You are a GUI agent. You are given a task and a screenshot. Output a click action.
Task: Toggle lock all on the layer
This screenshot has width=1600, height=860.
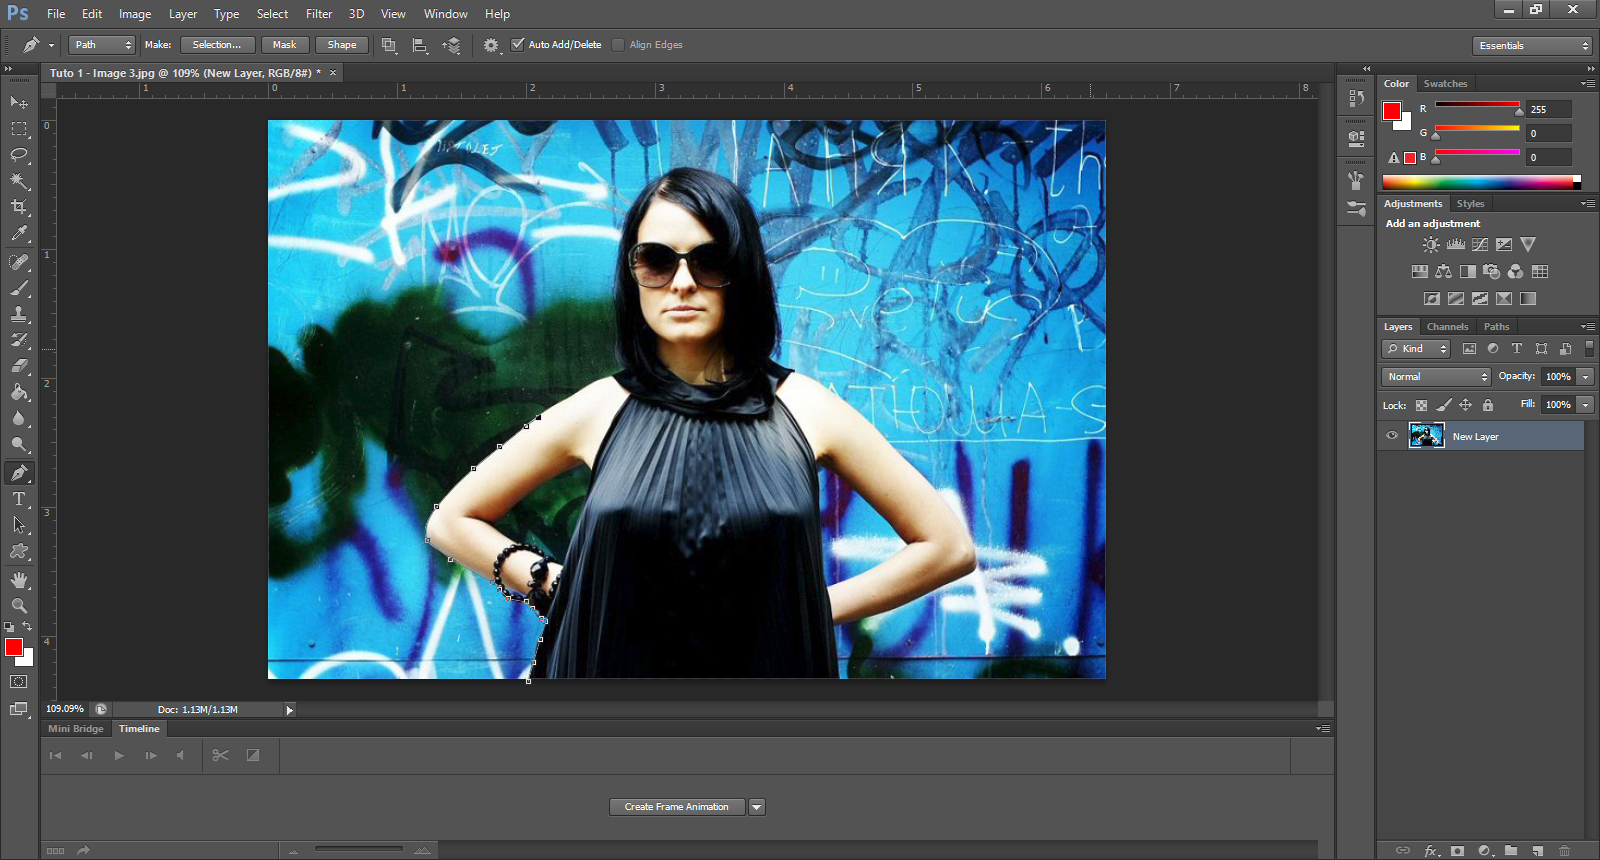[x=1488, y=405]
